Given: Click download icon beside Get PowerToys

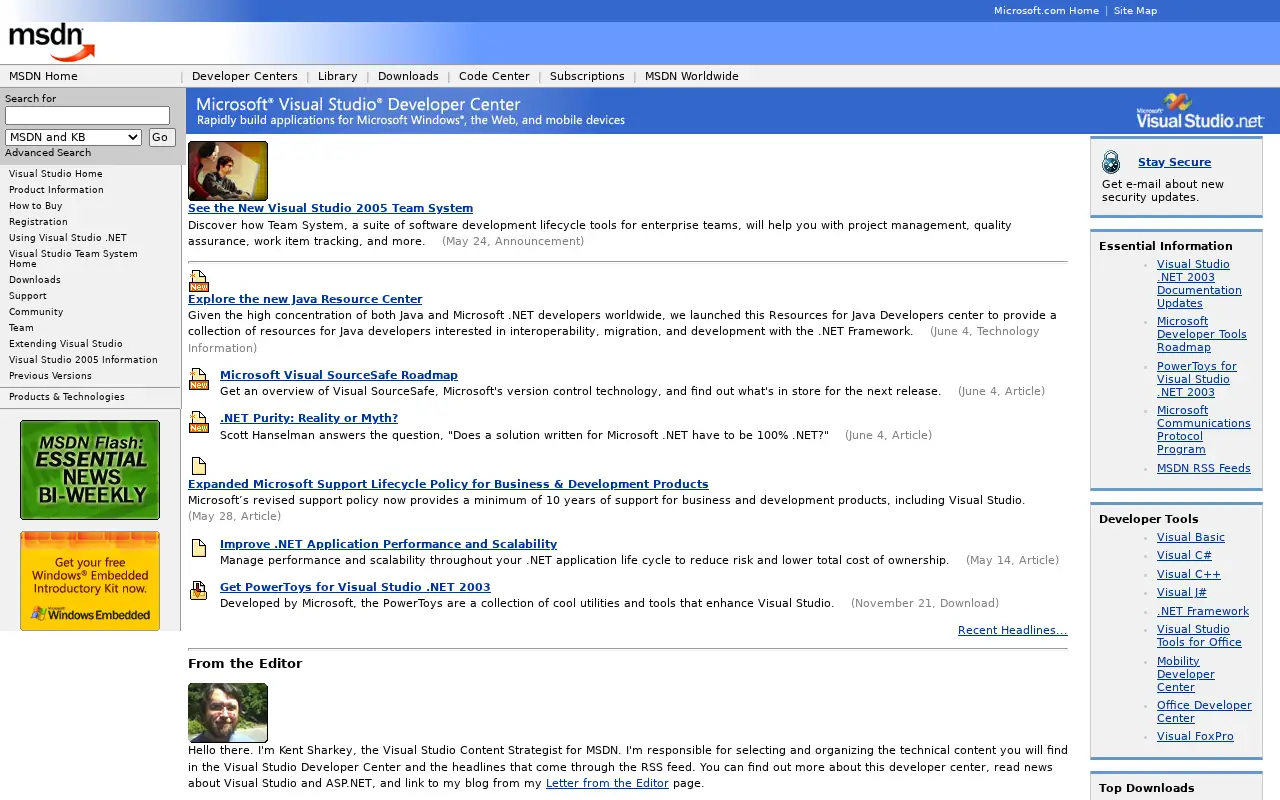Looking at the screenshot, I should [x=199, y=591].
